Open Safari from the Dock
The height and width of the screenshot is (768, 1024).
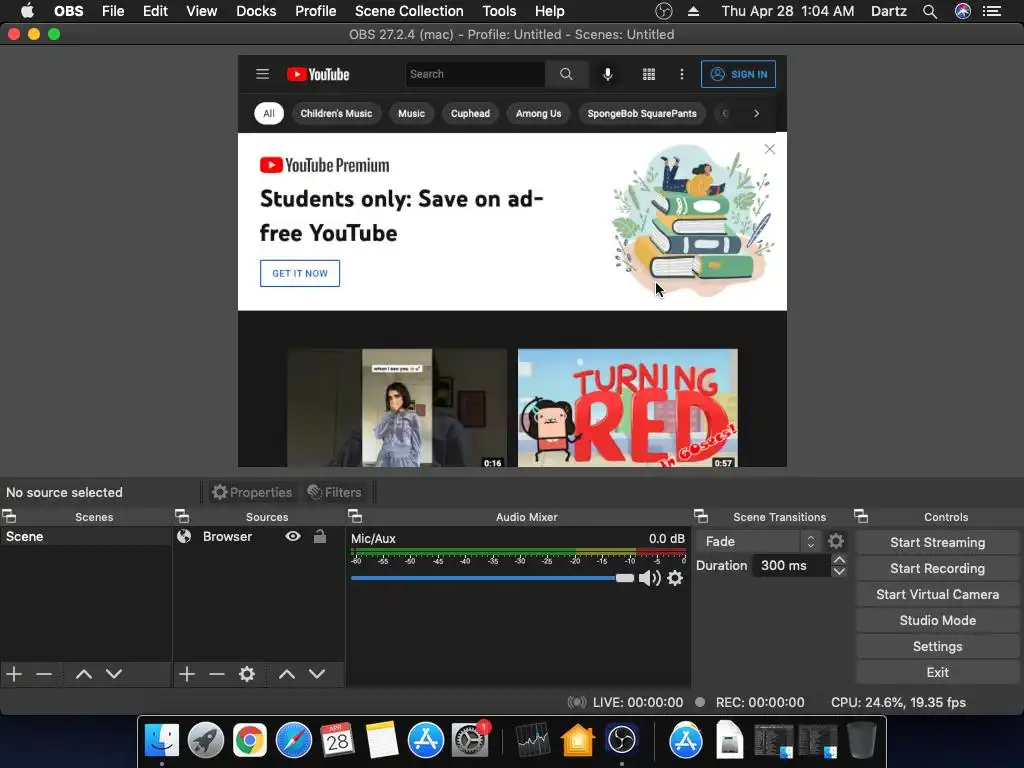pos(294,741)
